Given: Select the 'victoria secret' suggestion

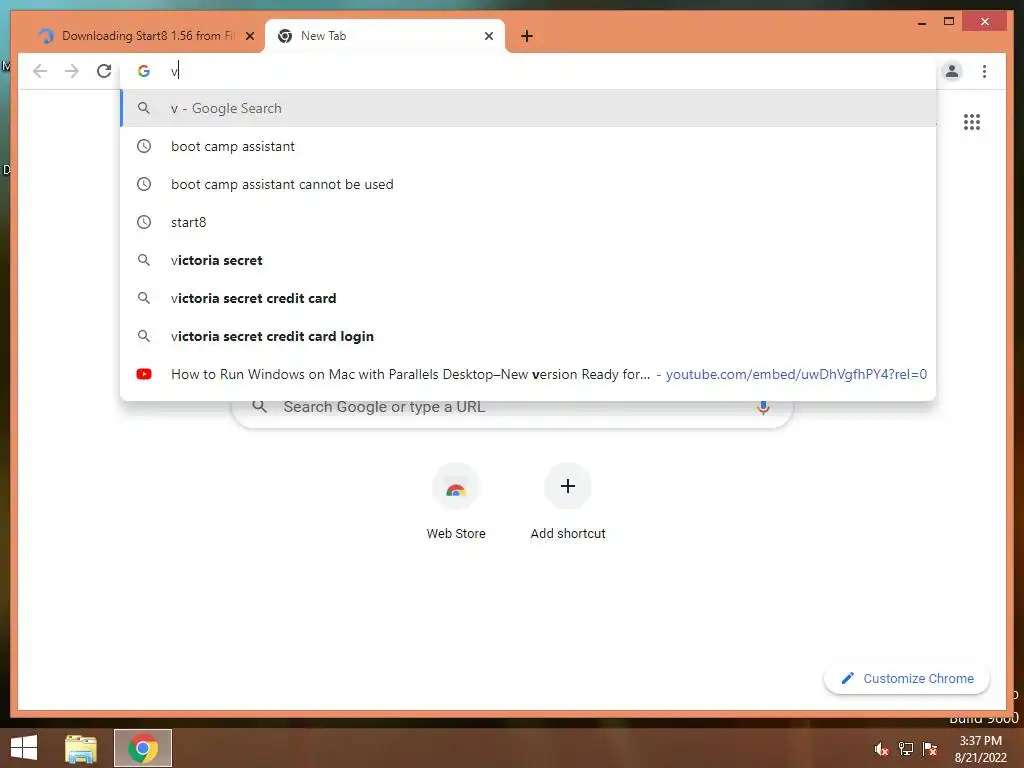Looking at the screenshot, I should (x=528, y=260).
